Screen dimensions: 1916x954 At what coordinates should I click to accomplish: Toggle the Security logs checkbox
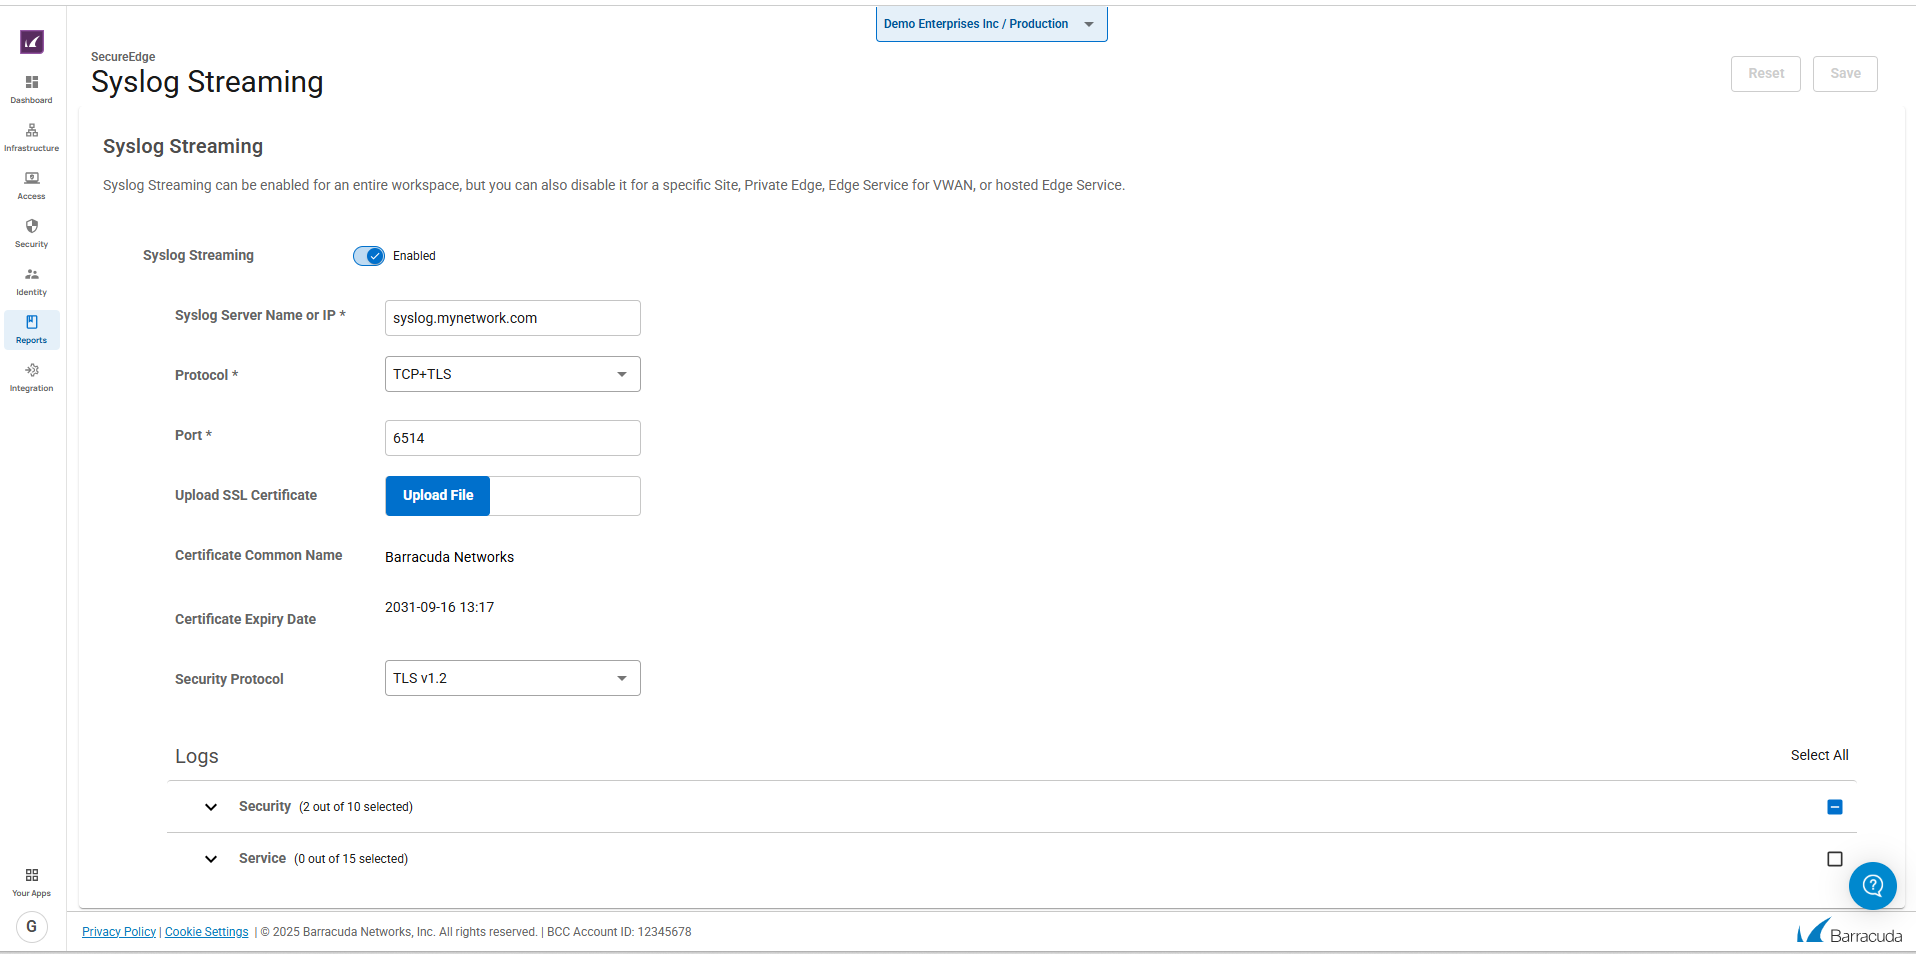click(1834, 807)
